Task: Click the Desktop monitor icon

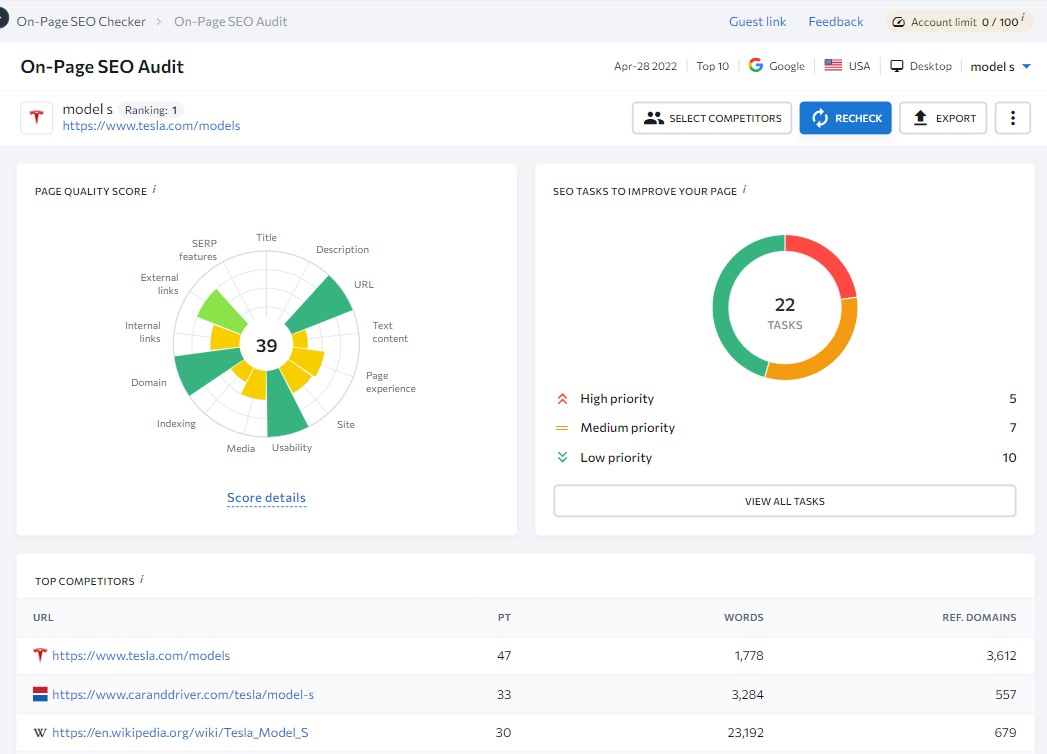Action: click(897, 65)
